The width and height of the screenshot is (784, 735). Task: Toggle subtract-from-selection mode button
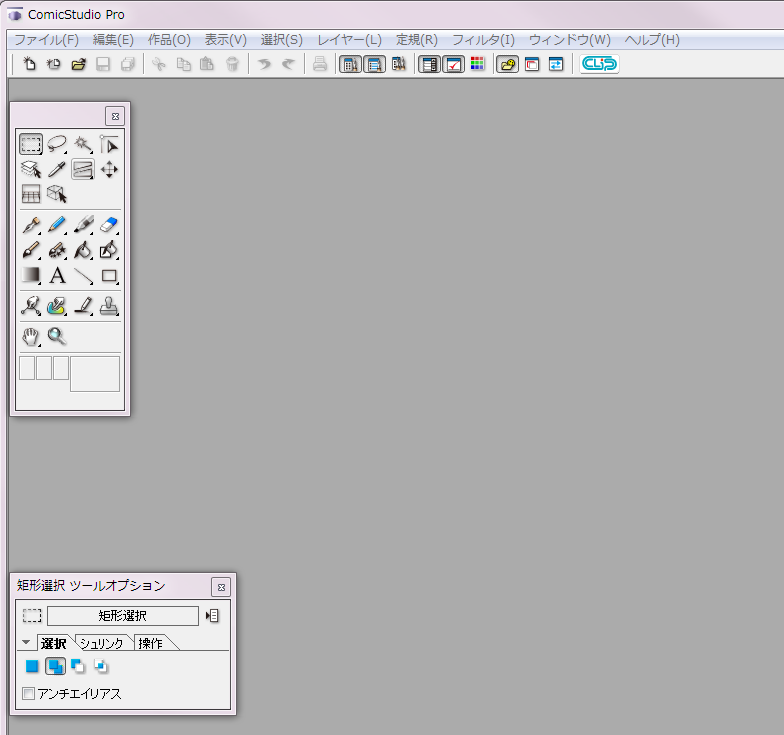point(78,666)
